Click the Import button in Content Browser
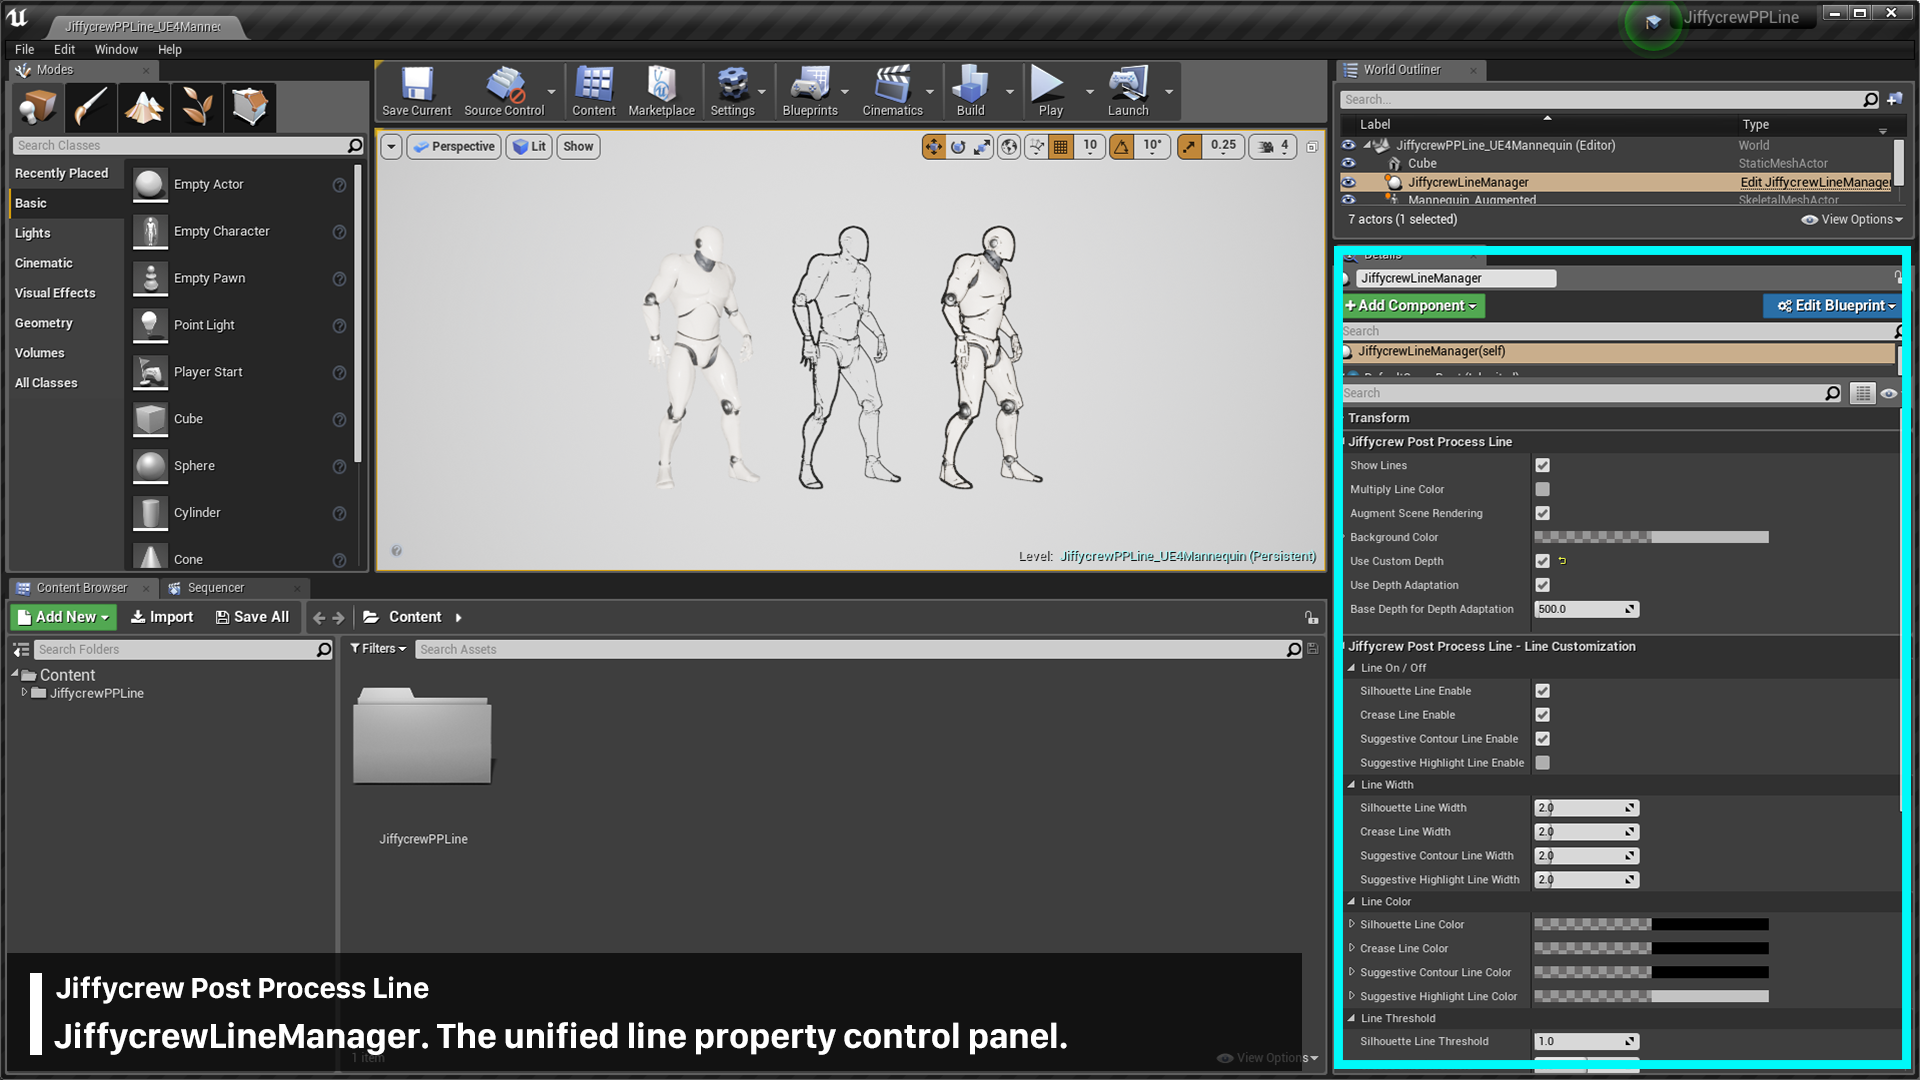 [x=162, y=617]
